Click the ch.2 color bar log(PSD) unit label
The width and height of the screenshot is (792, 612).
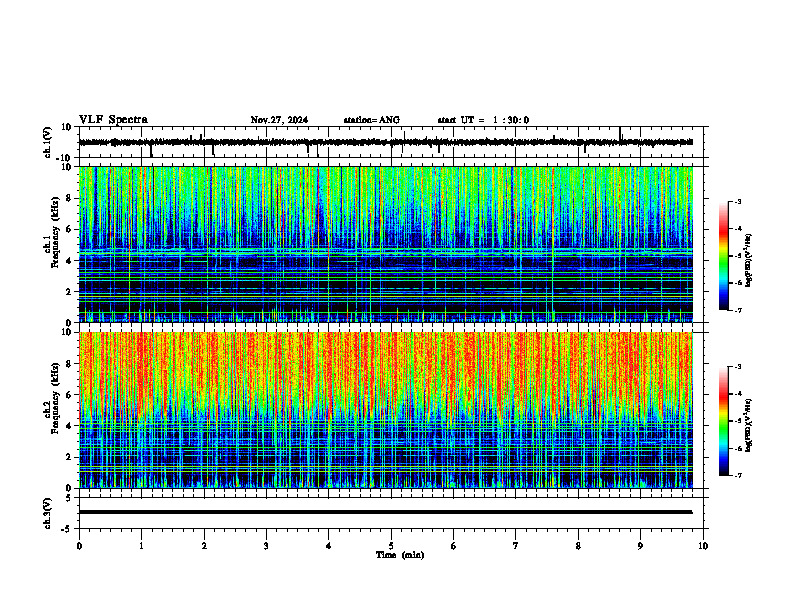[749, 425]
